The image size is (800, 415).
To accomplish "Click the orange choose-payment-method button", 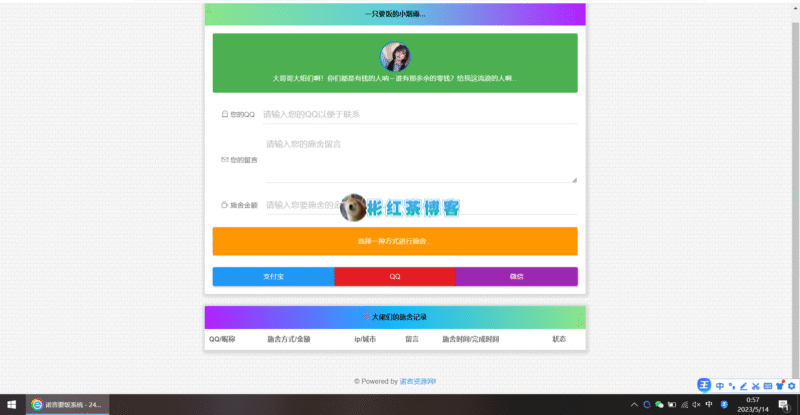I will (x=395, y=241).
